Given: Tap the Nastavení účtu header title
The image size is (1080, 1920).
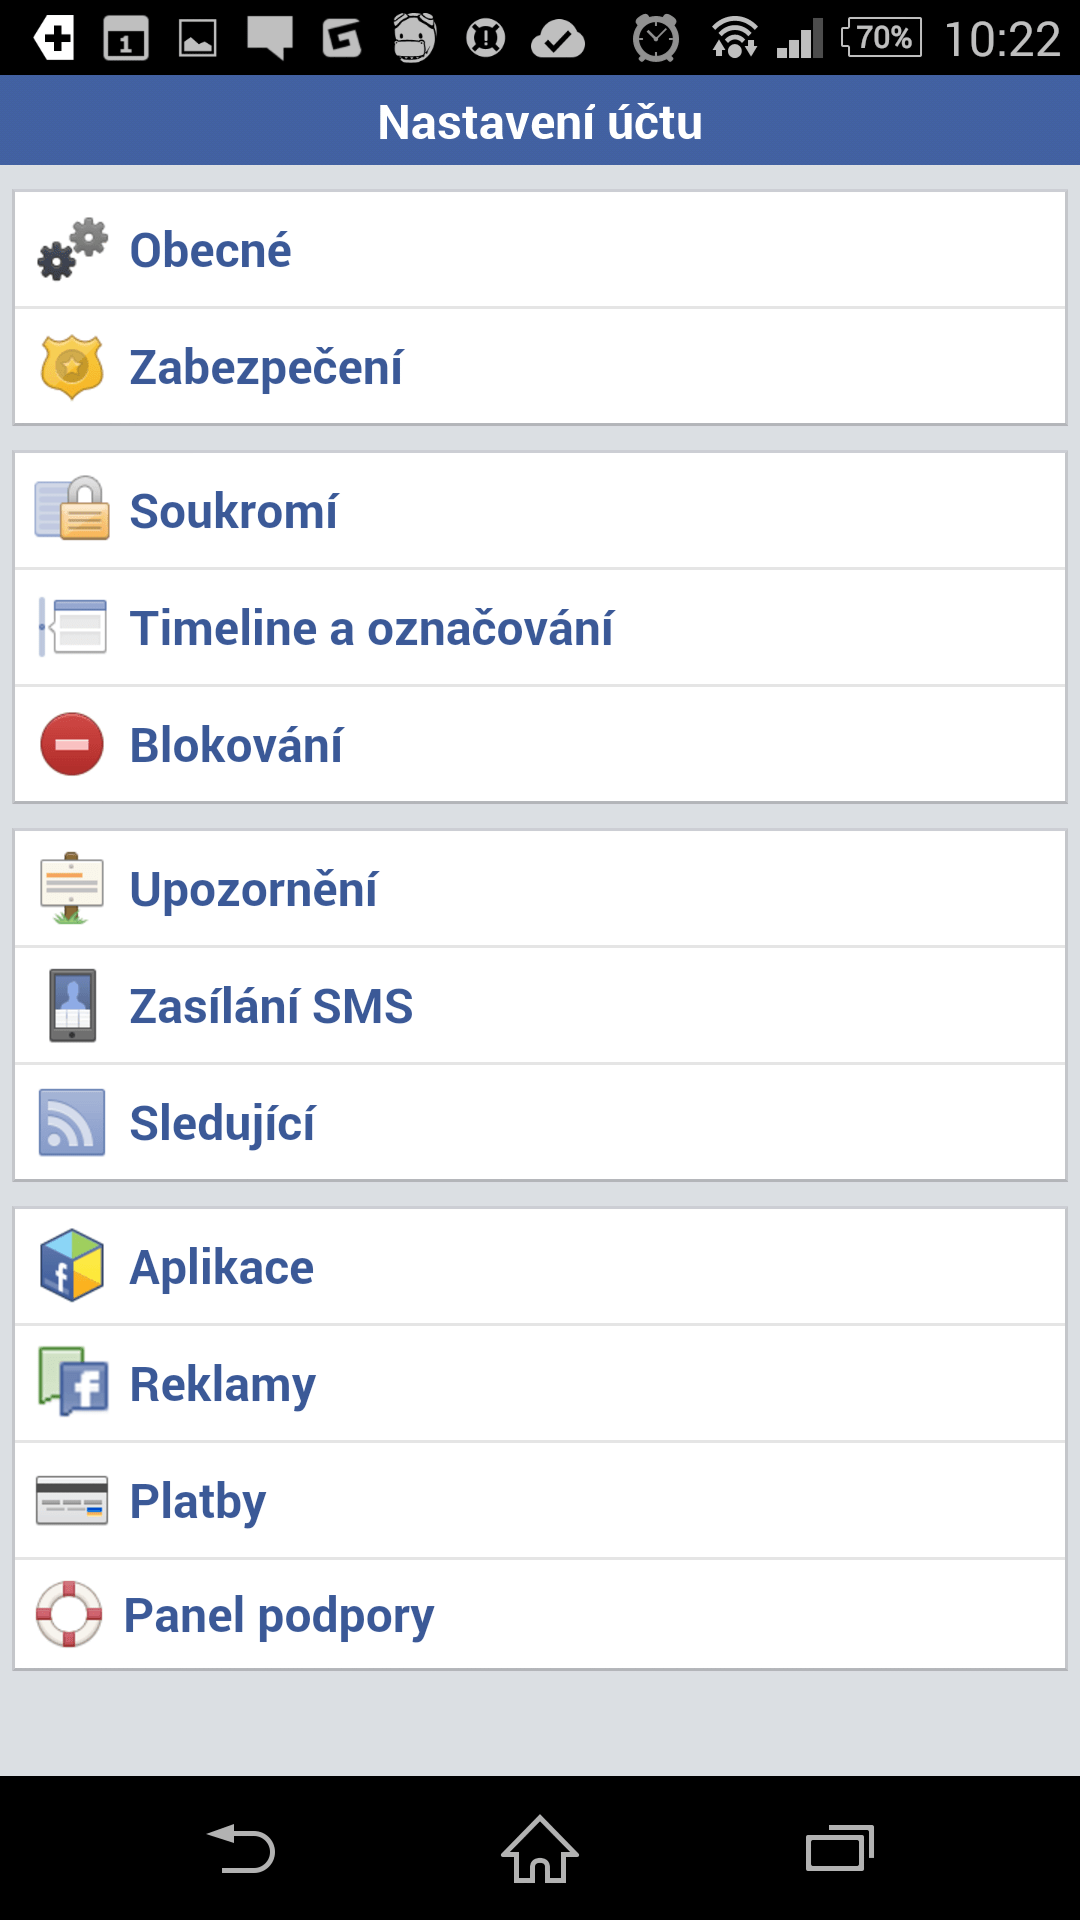Looking at the screenshot, I should (x=540, y=122).
